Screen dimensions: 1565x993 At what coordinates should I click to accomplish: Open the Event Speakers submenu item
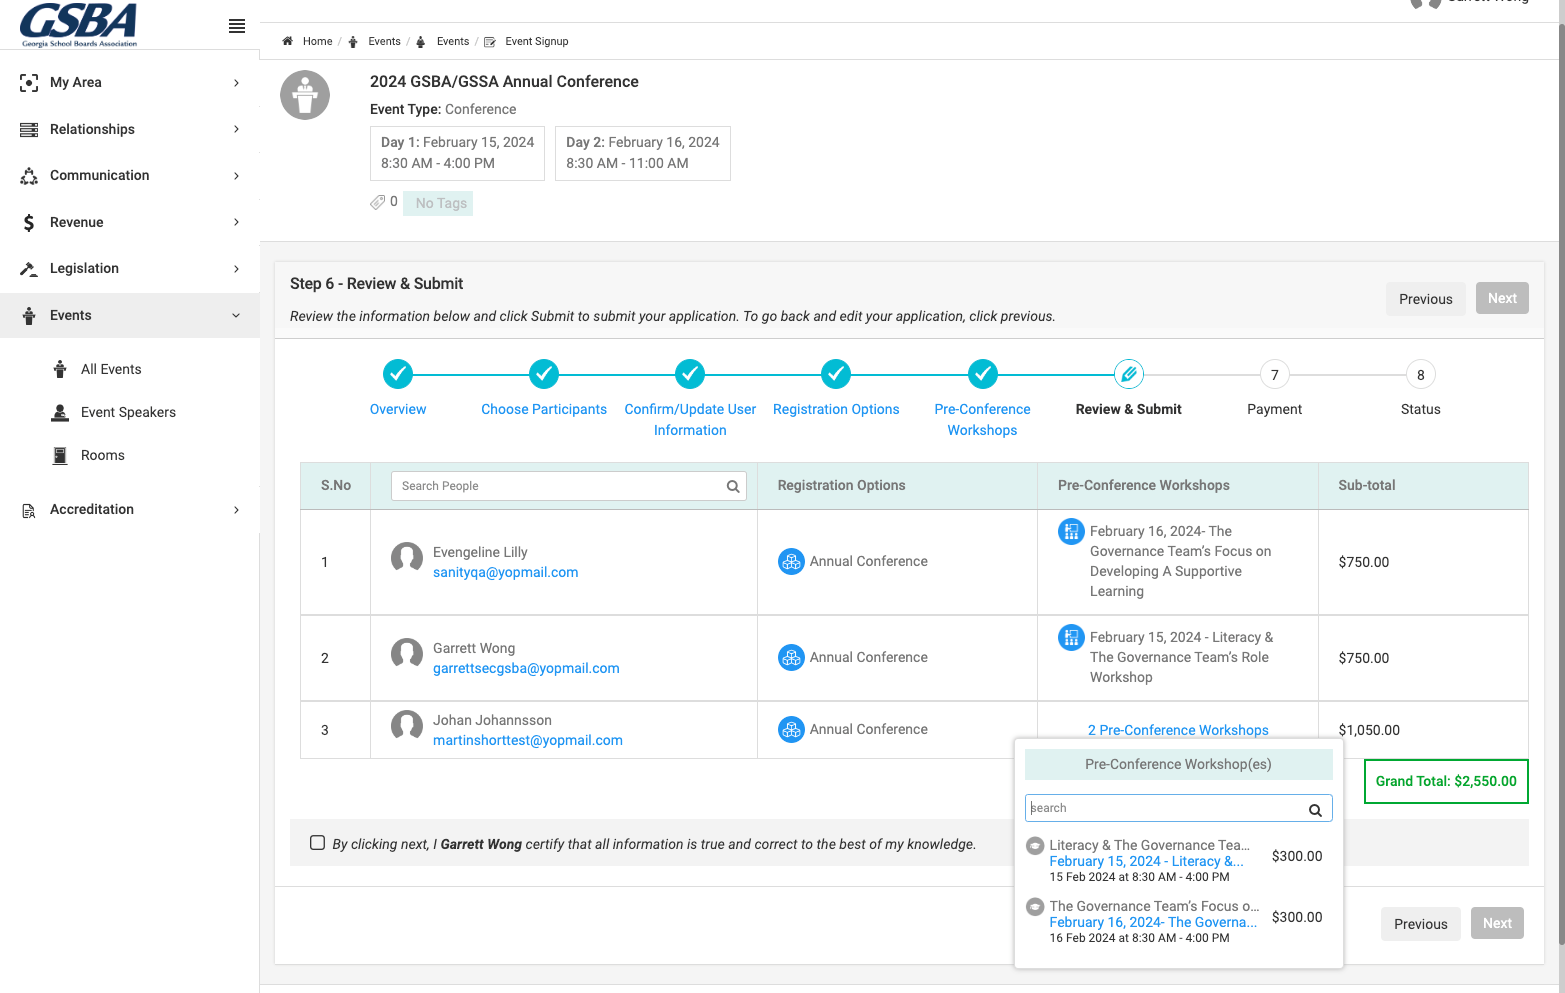(128, 412)
